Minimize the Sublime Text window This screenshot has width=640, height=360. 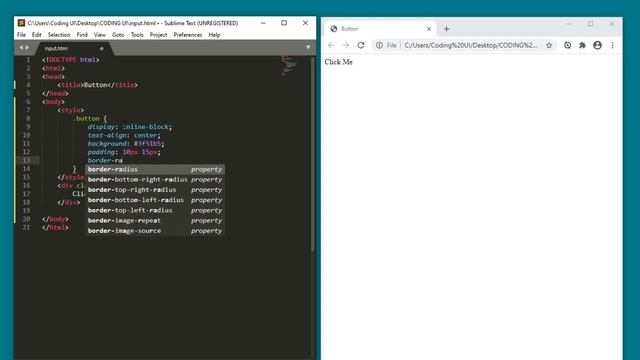tap(263, 23)
